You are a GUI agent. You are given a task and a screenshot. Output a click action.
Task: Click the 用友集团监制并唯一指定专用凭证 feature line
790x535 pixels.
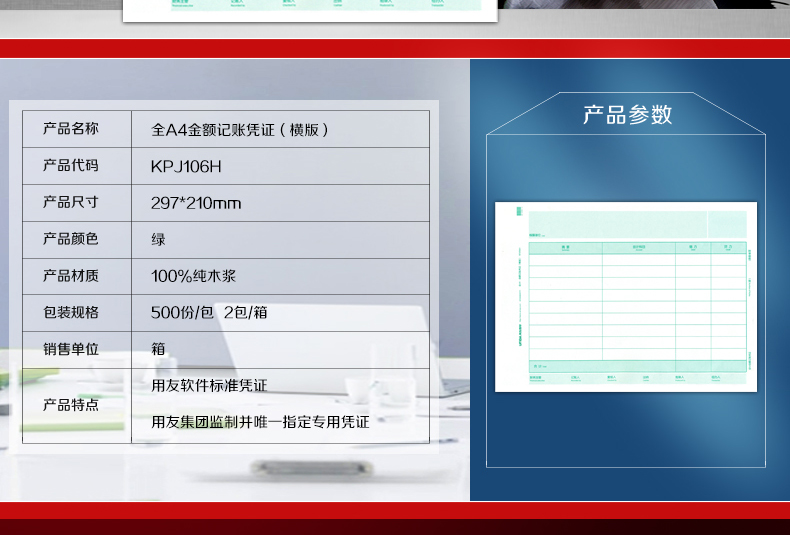[260, 422]
